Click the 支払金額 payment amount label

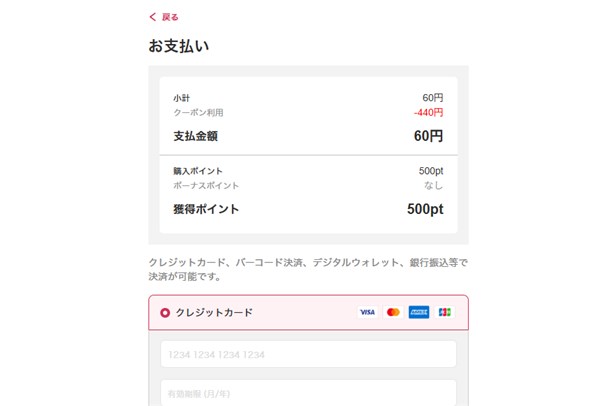[x=196, y=136]
